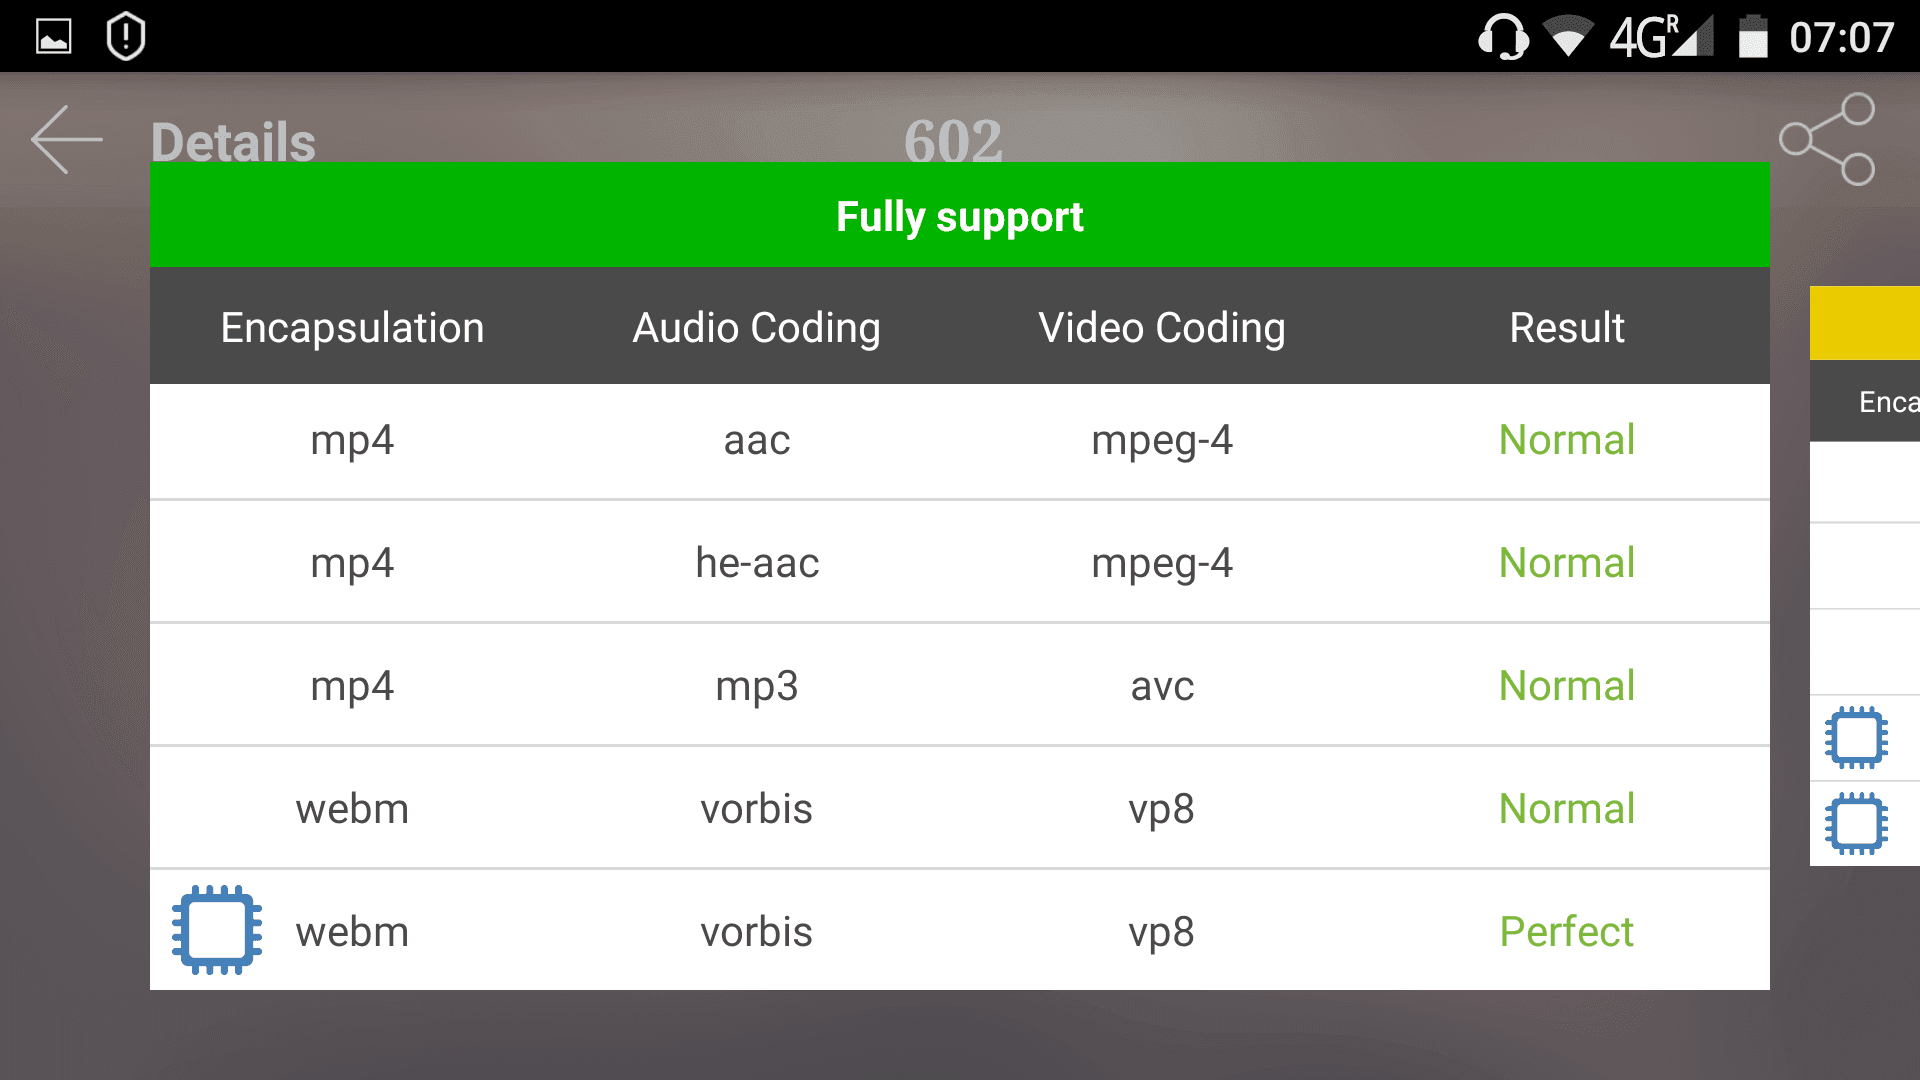Image resolution: width=1920 pixels, height=1080 pixels.
Task: Select the mp4 aac mpeg-4 row
Action: click(x=960, y=441)
